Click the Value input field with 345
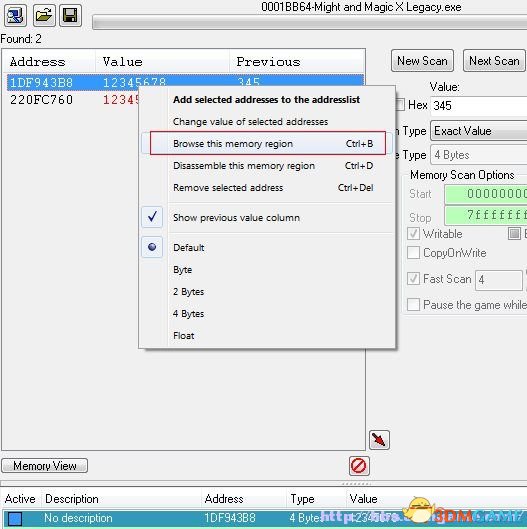Screen dimensions: 527x529 (478, 105)
